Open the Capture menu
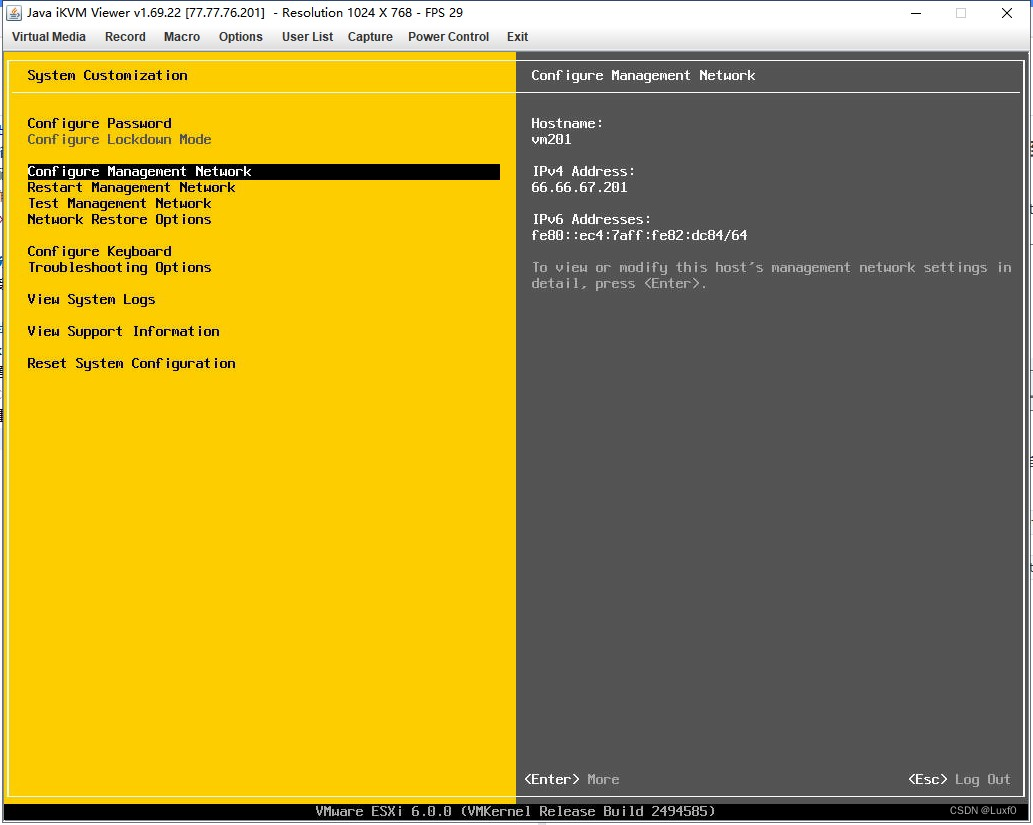Screen dimensions: 1033x825 370,37
